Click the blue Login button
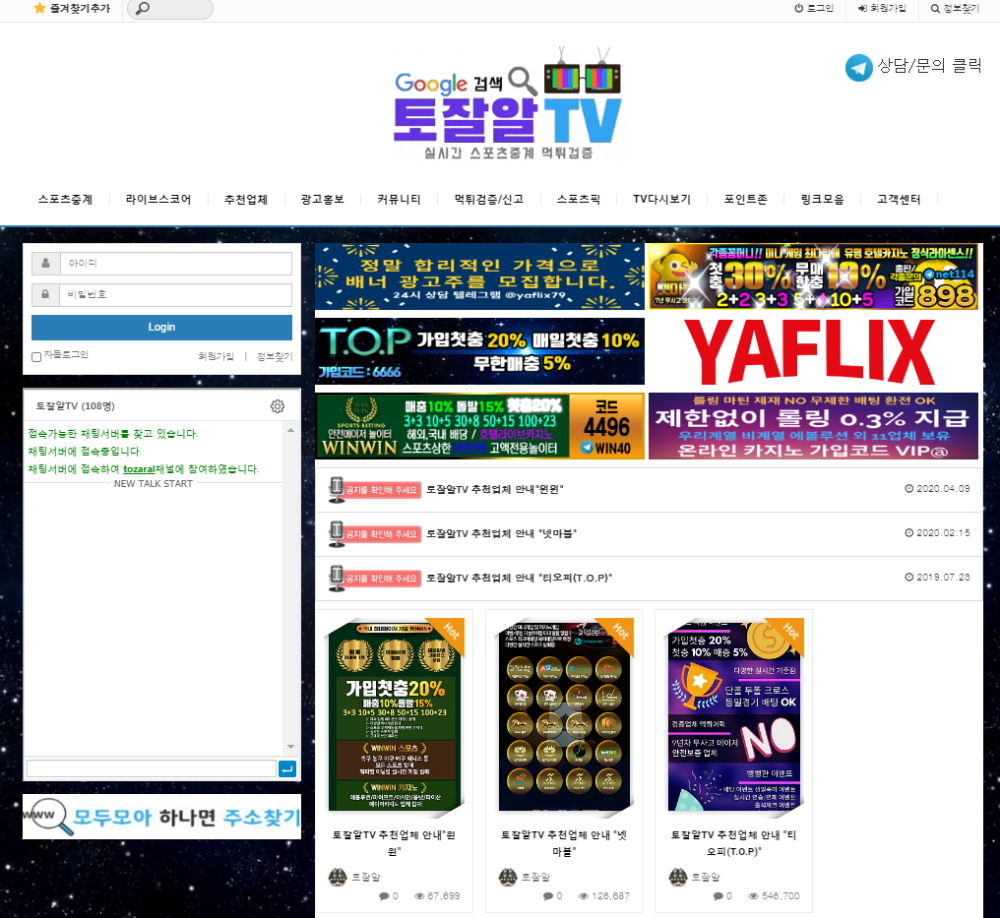 (161, 327)
